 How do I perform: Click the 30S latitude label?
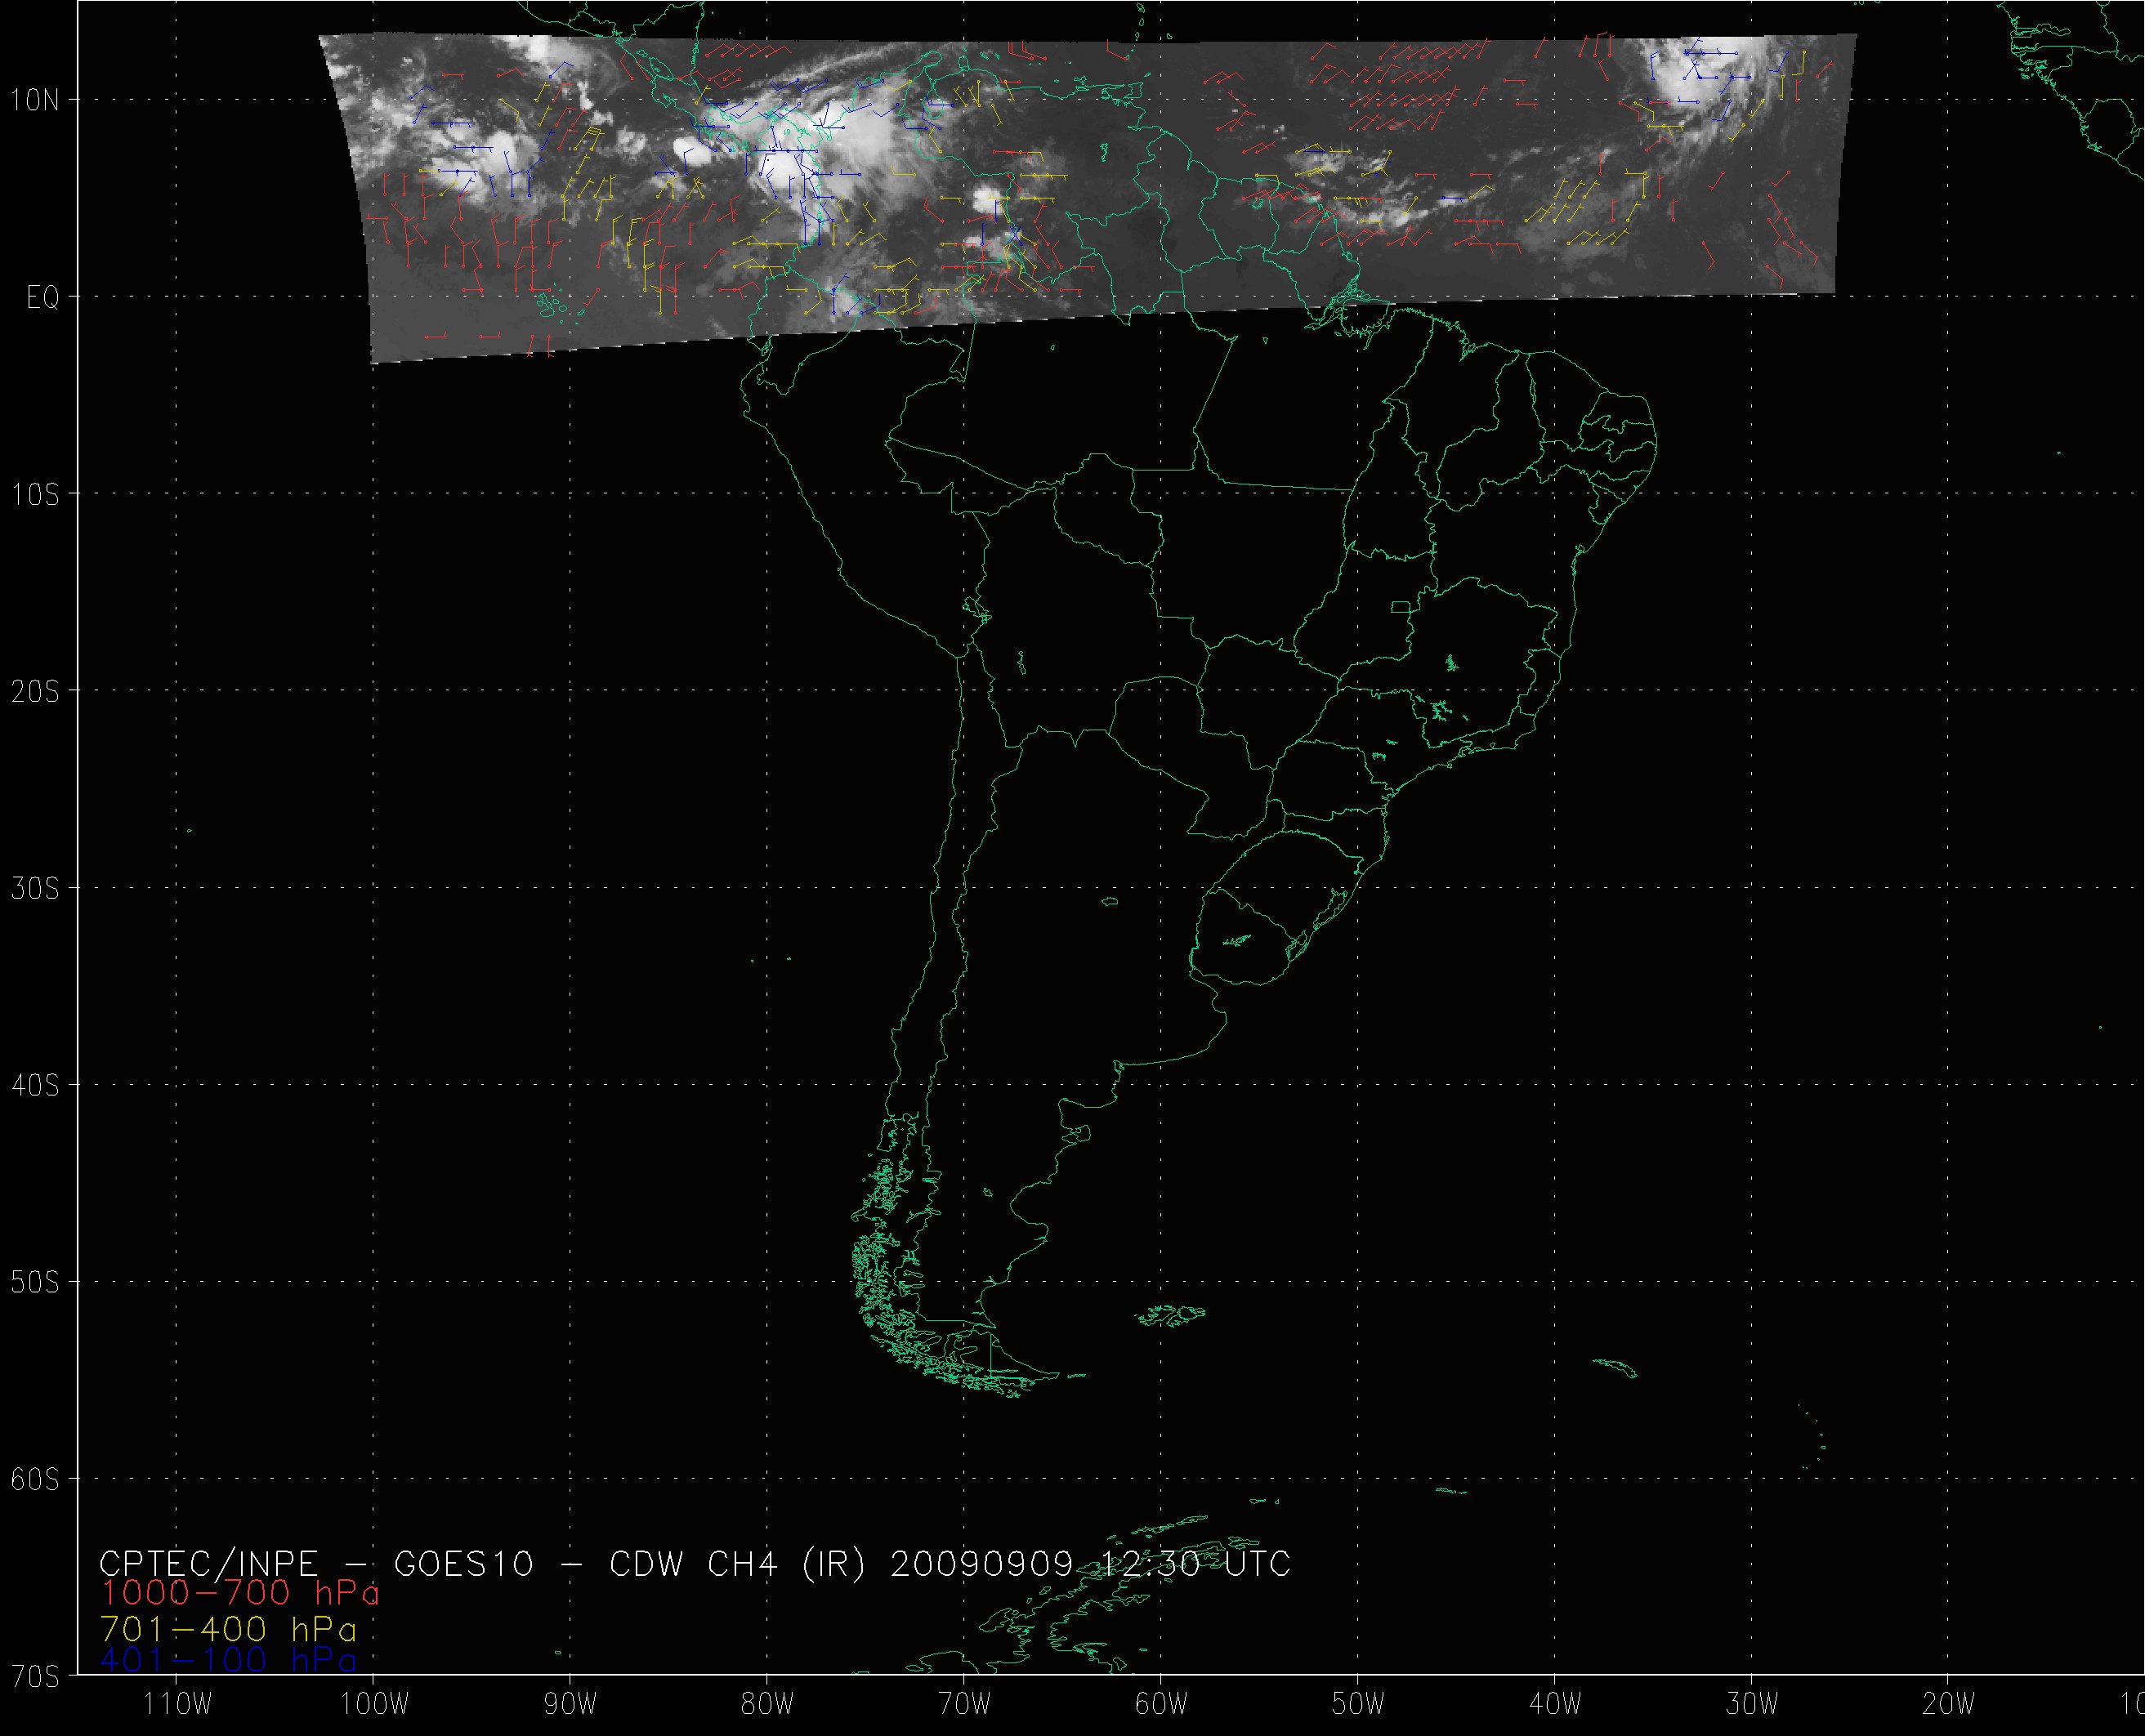pos(34,889)
